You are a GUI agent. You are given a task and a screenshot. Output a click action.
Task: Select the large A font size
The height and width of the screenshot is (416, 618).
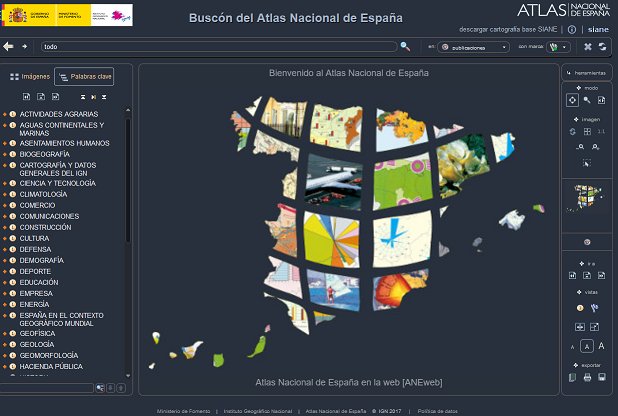tap(601, 346)
